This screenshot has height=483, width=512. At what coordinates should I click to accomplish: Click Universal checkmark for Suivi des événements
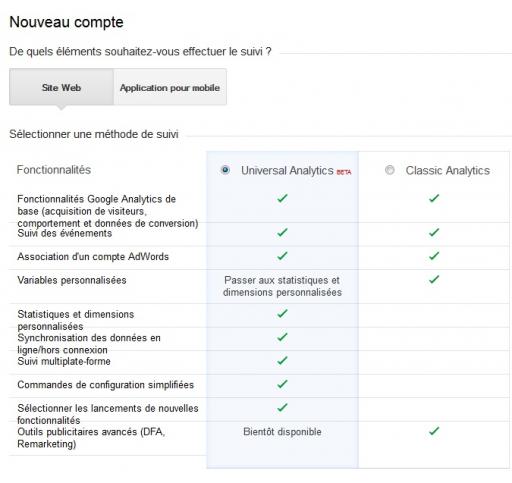(x=282, y=232)
